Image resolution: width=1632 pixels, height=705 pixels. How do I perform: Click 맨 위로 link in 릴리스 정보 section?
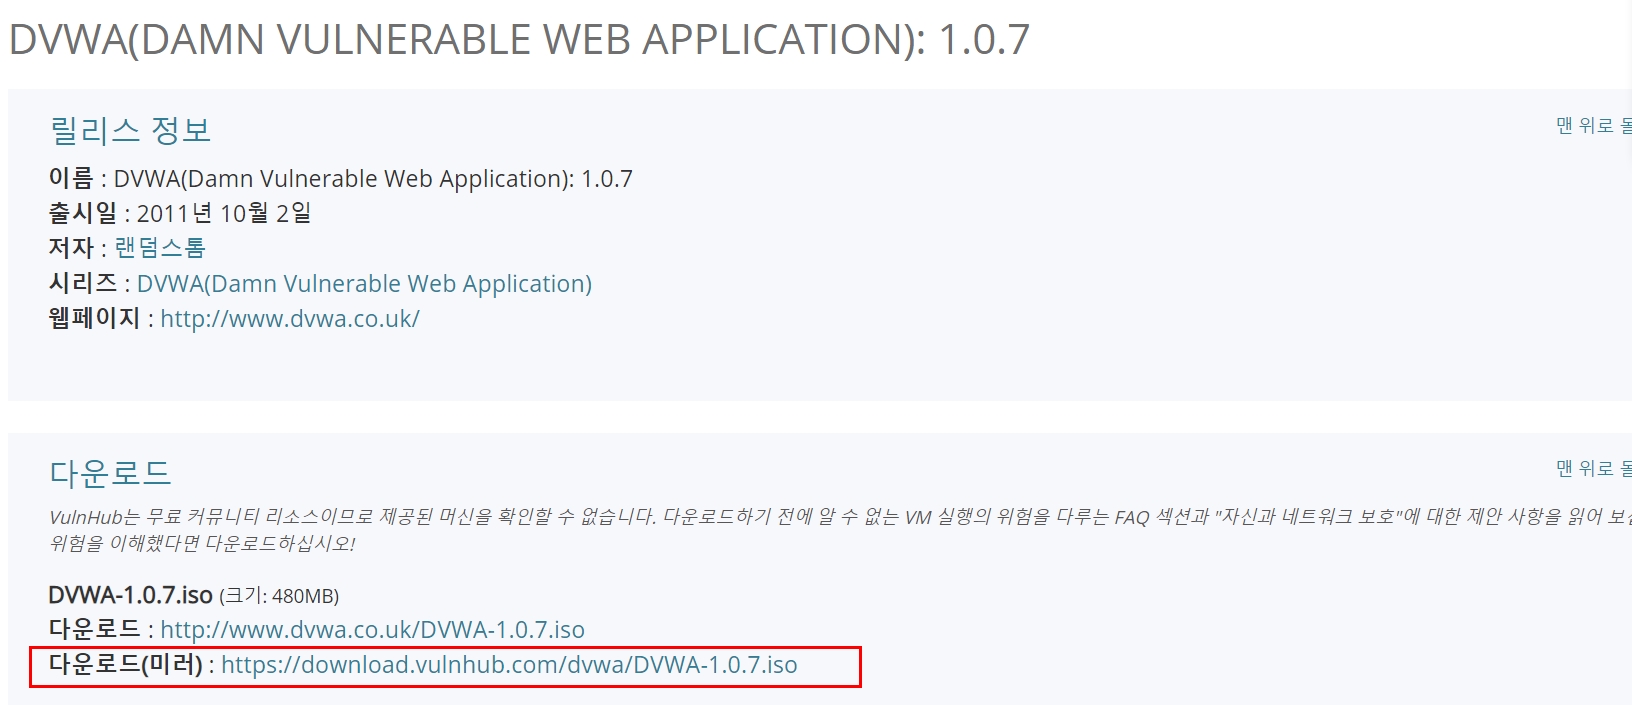pos(1593,126)
